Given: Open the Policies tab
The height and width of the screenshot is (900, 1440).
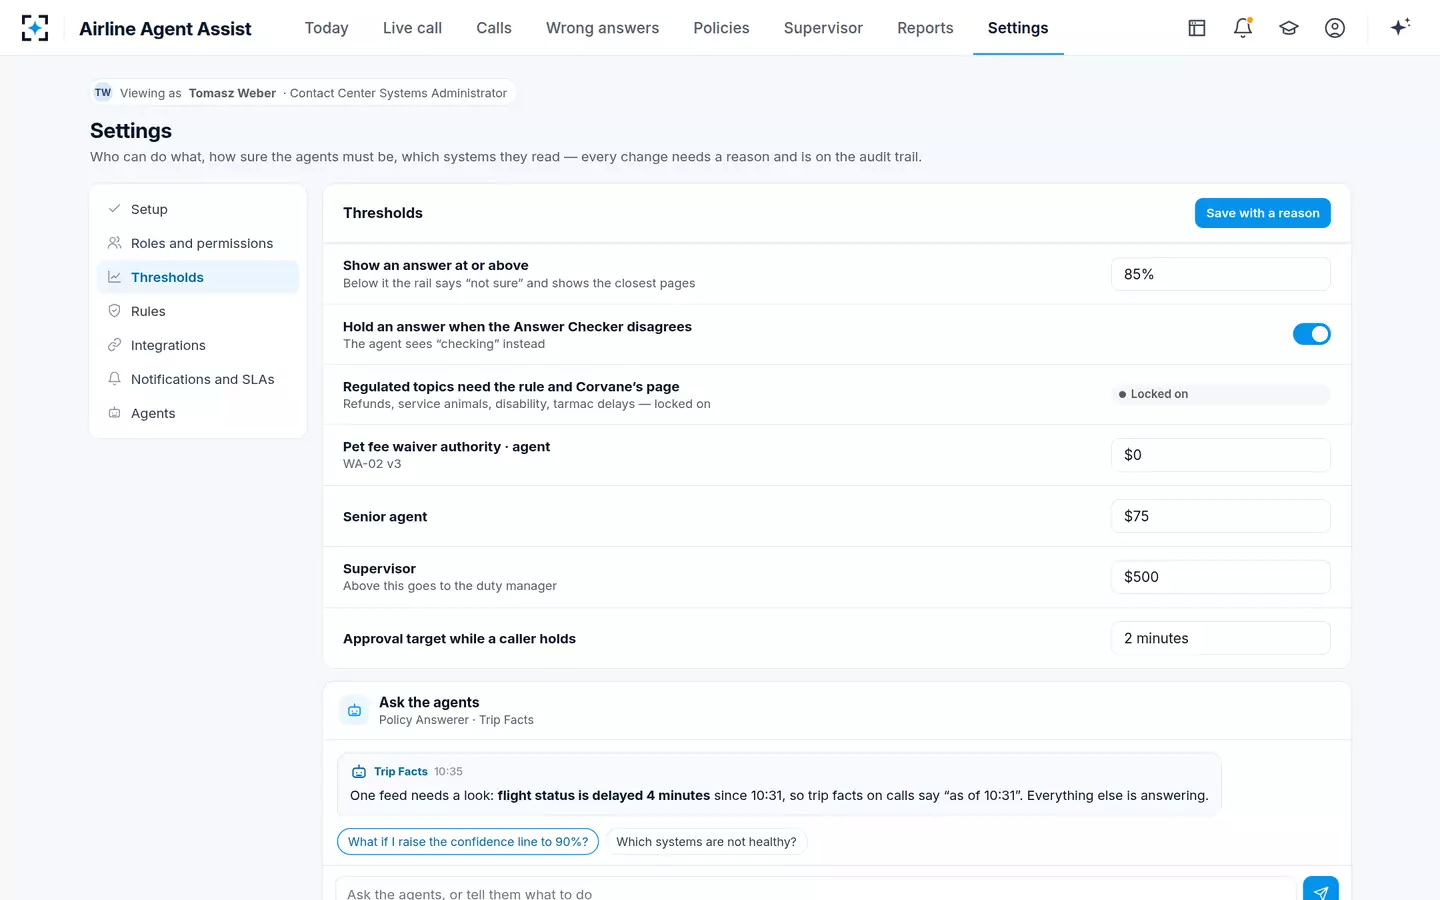Looking at the screenshot, I should coord(721,28).
